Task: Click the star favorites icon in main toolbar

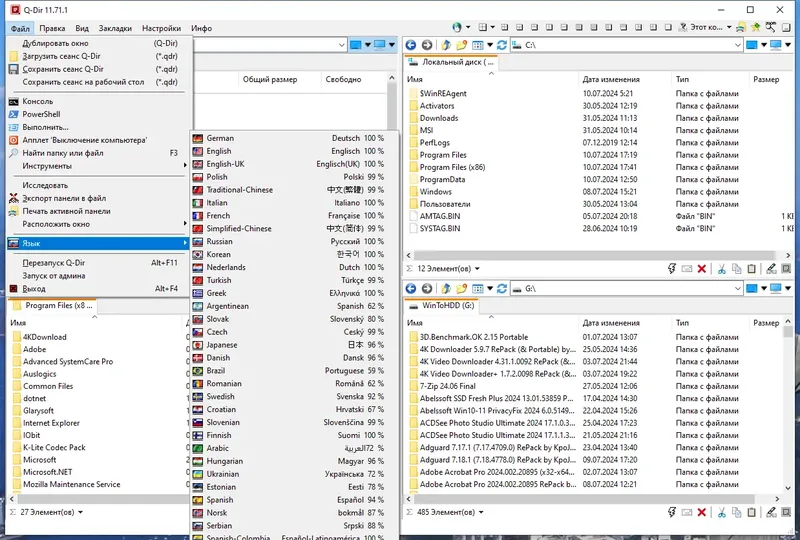Action: (x=756, y=27)
